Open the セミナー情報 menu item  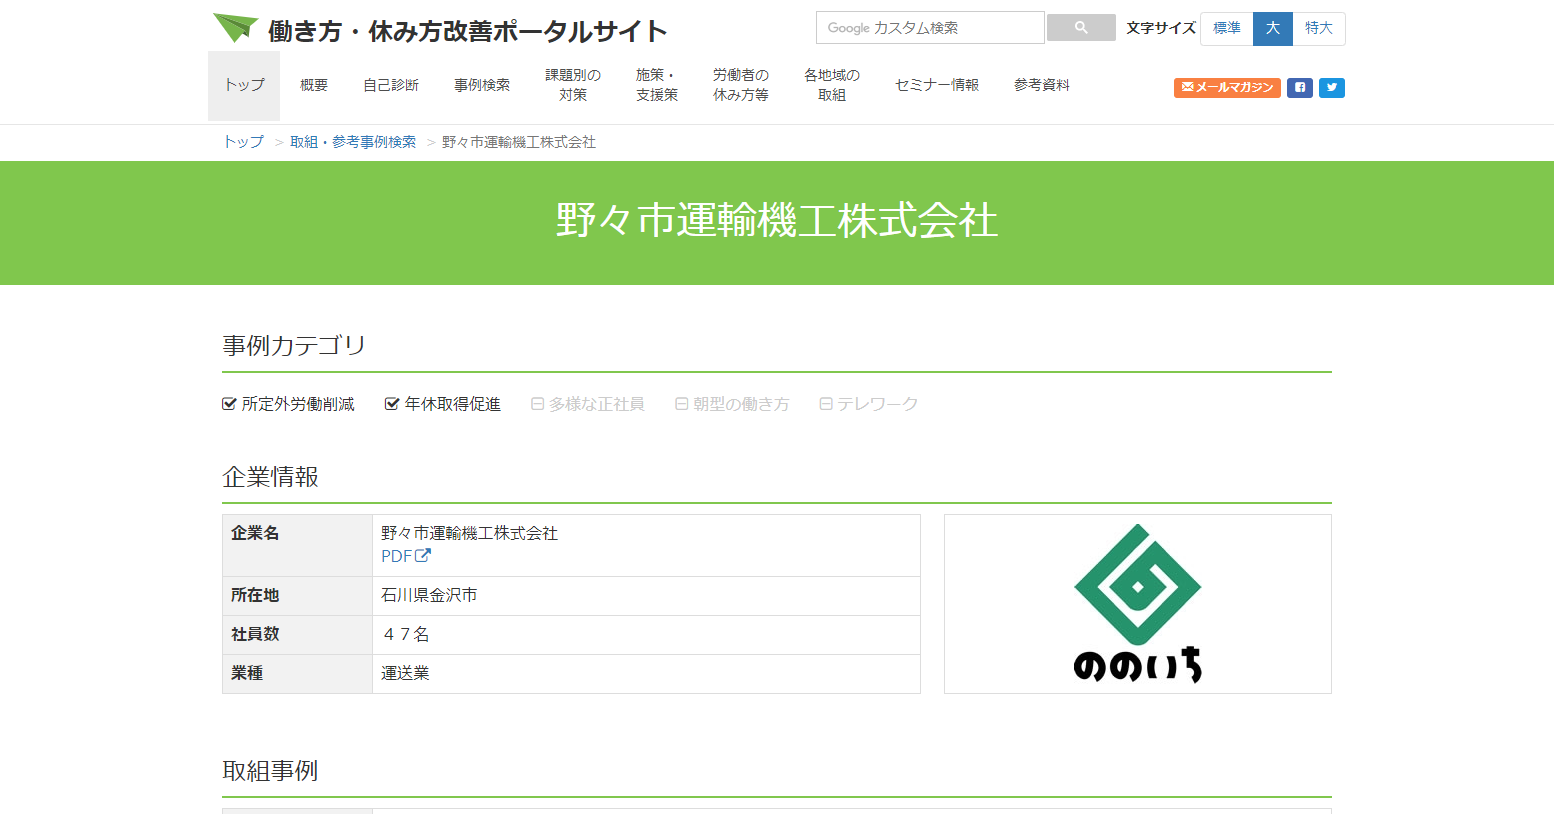[936, 85]
